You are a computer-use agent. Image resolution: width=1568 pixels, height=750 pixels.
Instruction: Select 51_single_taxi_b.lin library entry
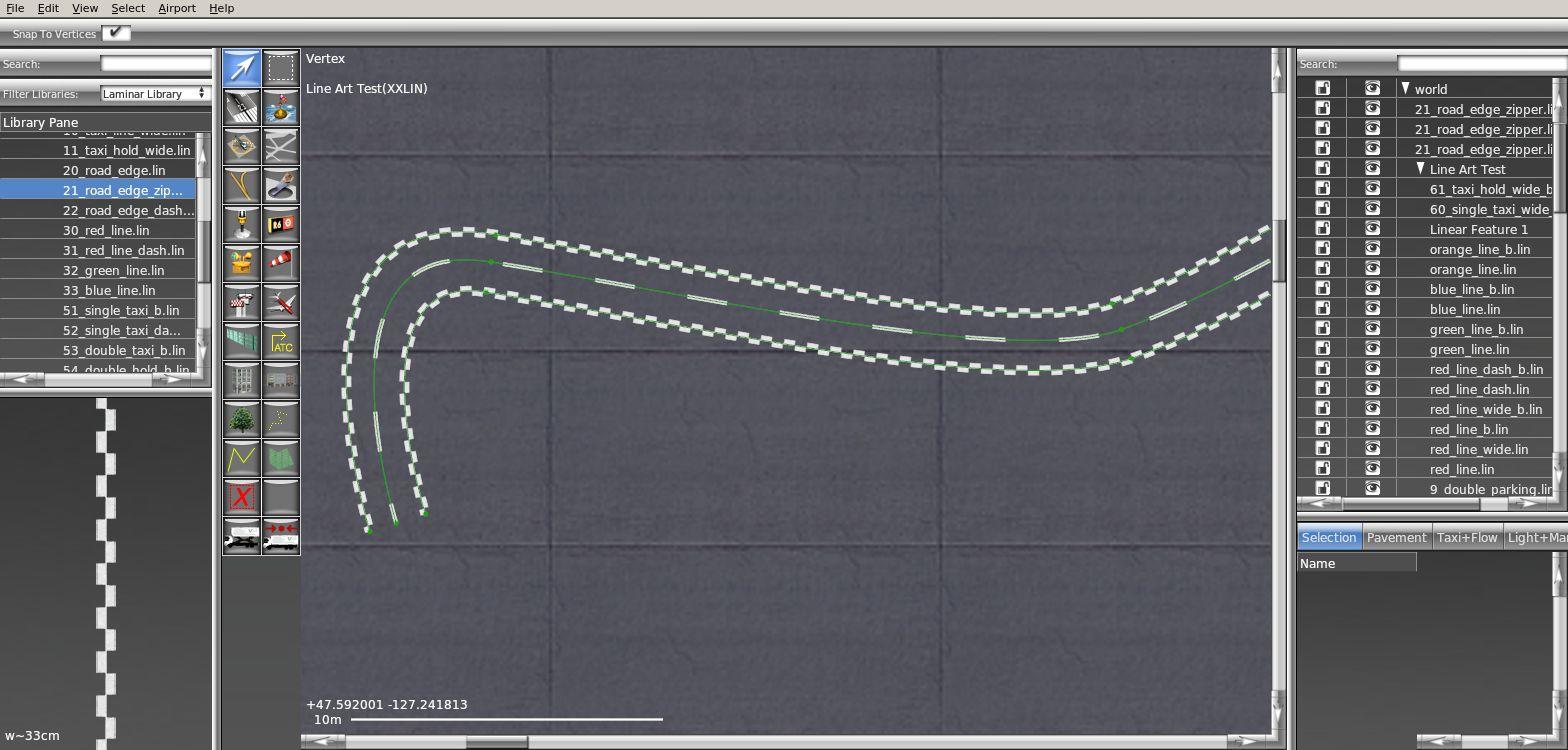pos(100,310)
